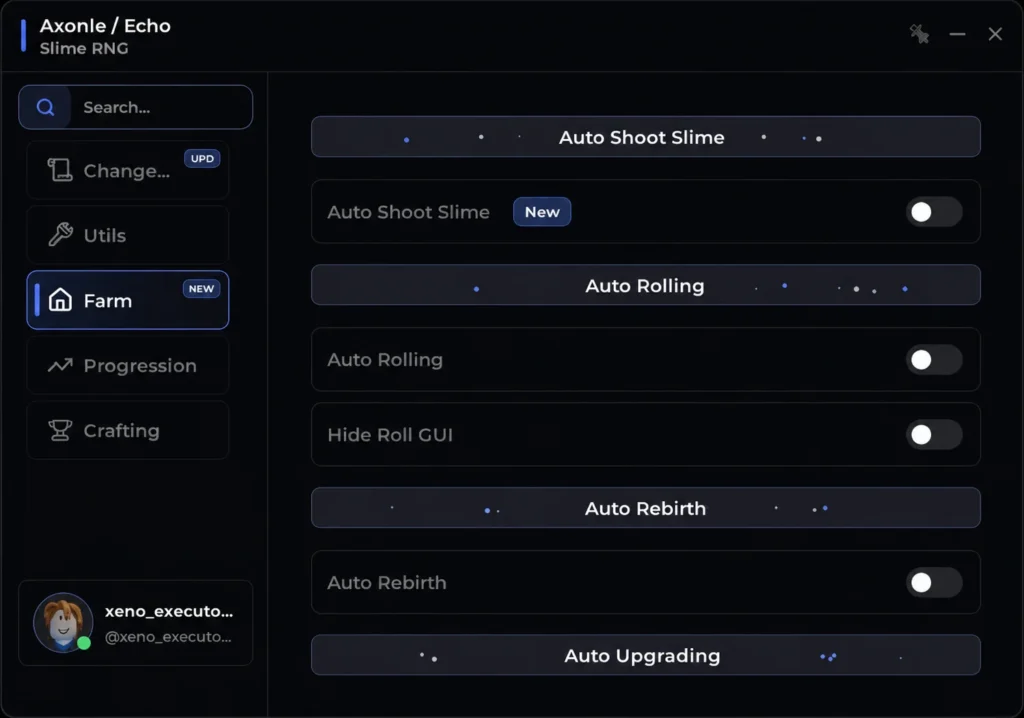Click the Progression trend-line icon
Screen dimensions: 1024x718
[x=60, y=365]
